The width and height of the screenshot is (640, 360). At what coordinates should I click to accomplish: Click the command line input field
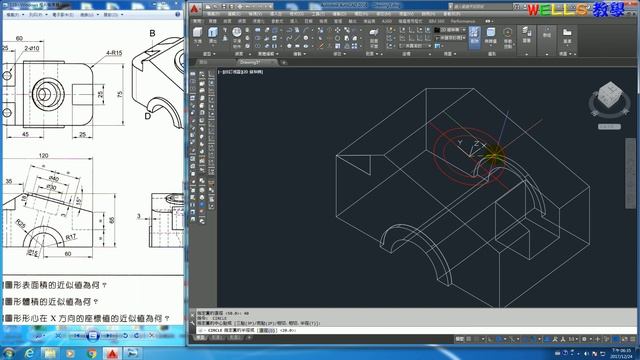tap(416, 330)
